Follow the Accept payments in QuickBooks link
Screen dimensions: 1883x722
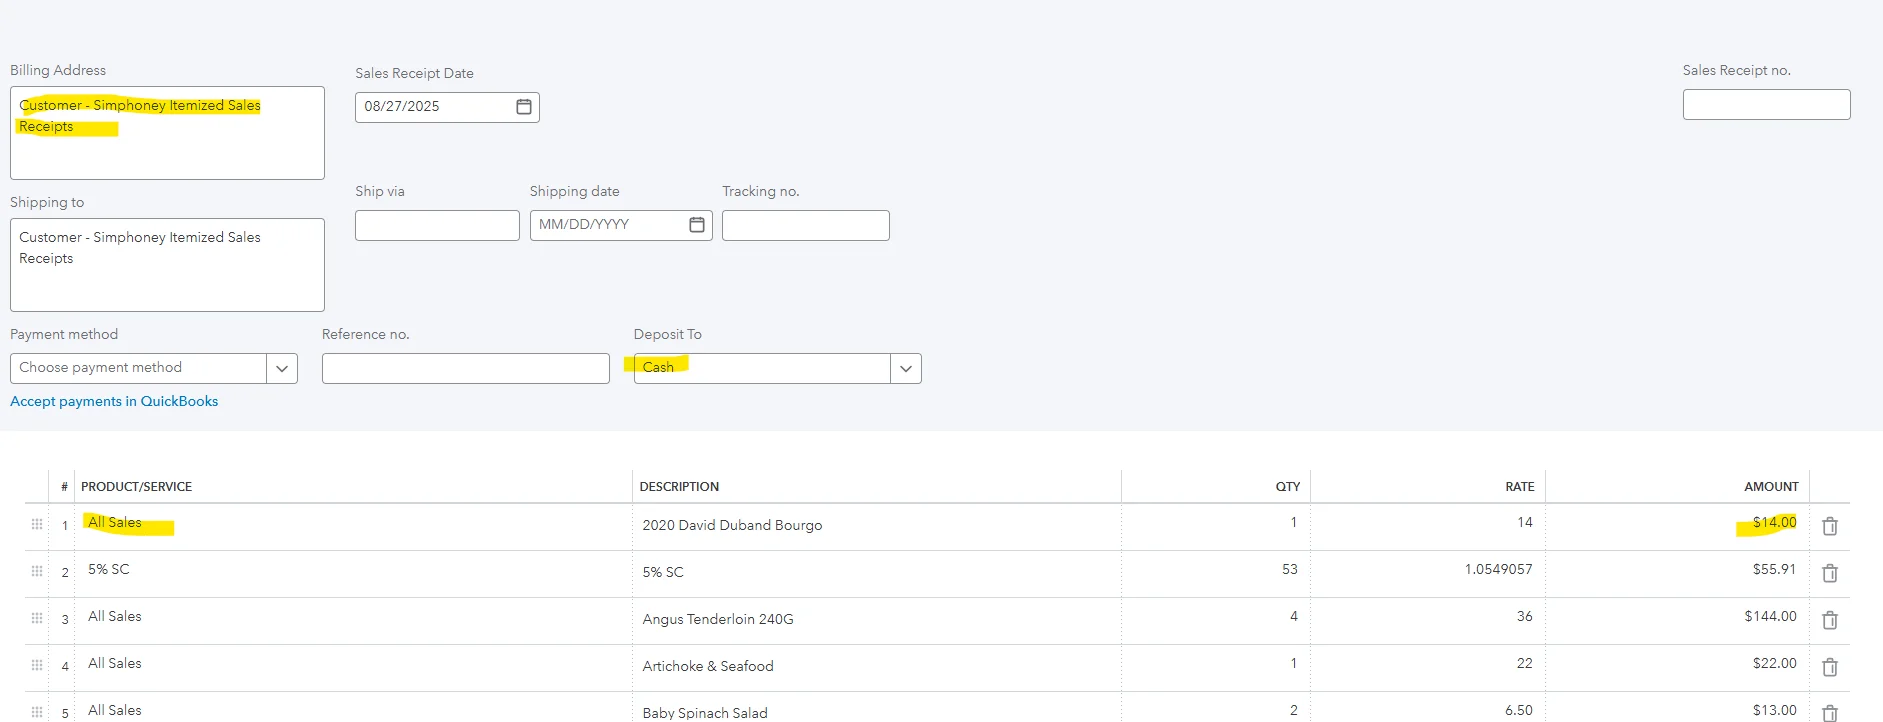[114, 401]
